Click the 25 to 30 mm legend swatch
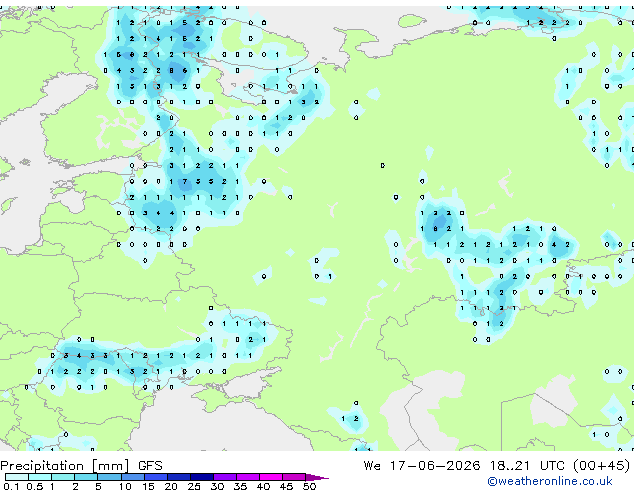 pyautogui.click(x=201, y=477)
